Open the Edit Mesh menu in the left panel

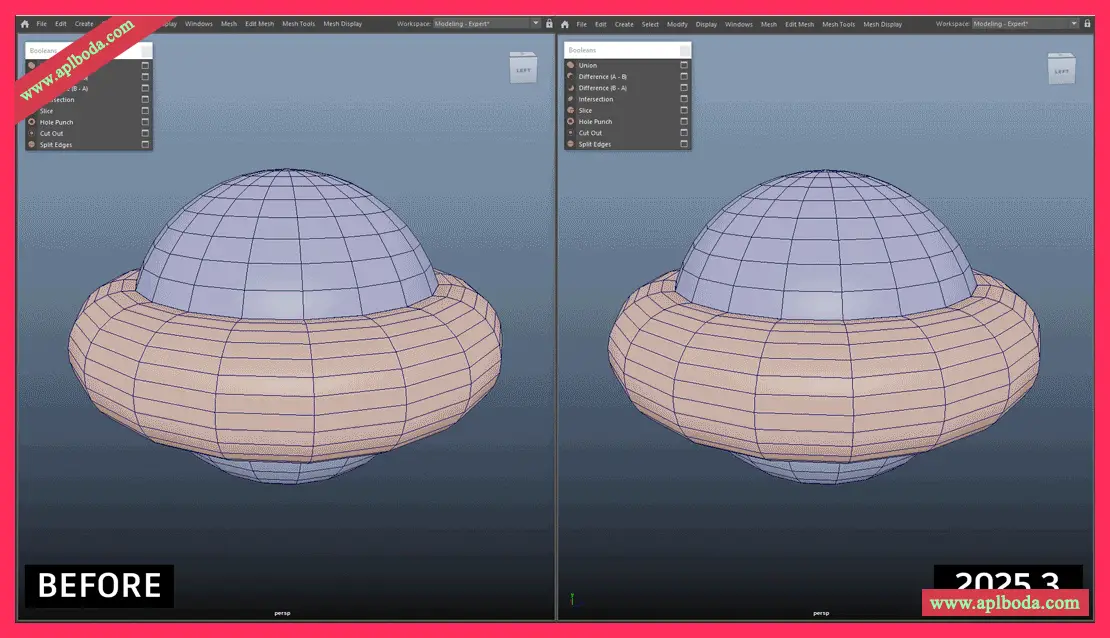point(260,24)
